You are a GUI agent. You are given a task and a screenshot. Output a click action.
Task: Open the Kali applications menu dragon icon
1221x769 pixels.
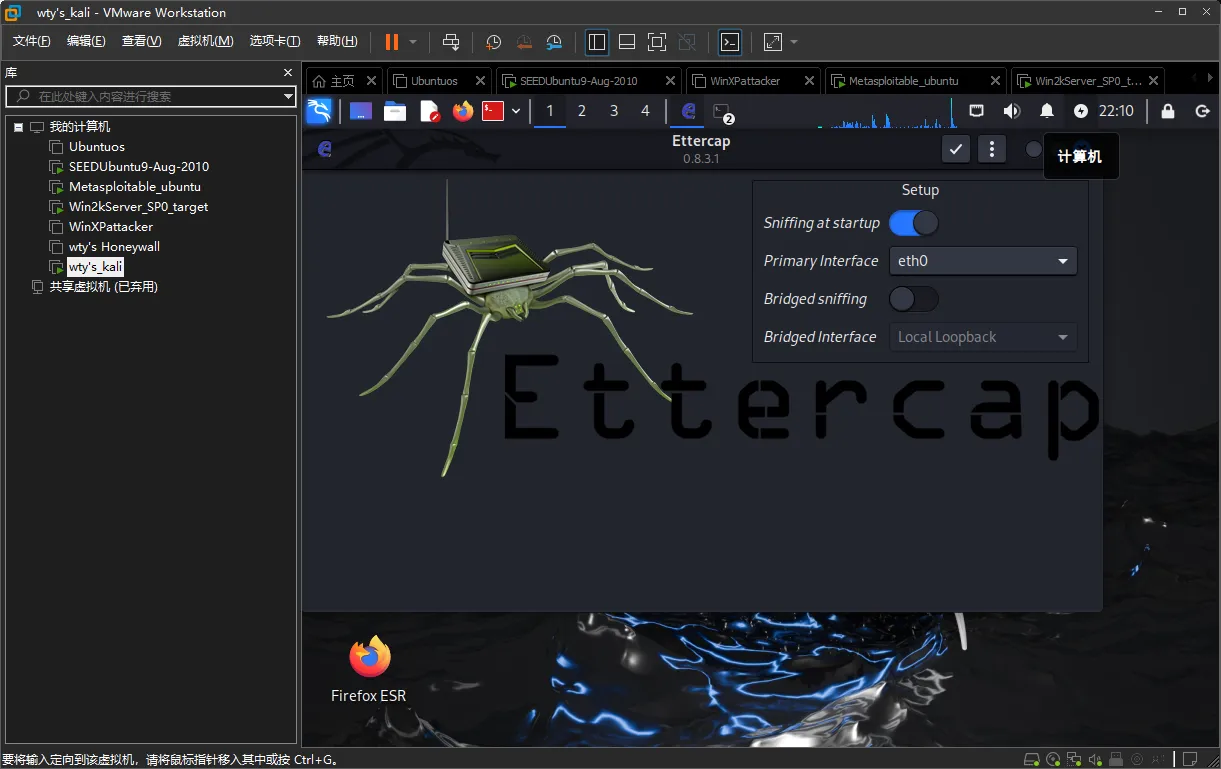pos(319,111)
